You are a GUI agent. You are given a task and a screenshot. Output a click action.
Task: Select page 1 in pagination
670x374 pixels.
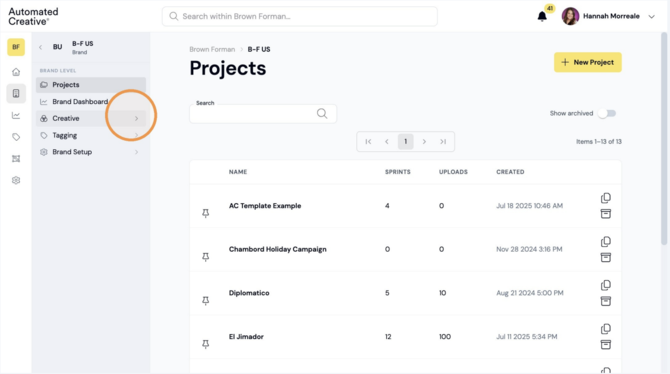[406, 141]
